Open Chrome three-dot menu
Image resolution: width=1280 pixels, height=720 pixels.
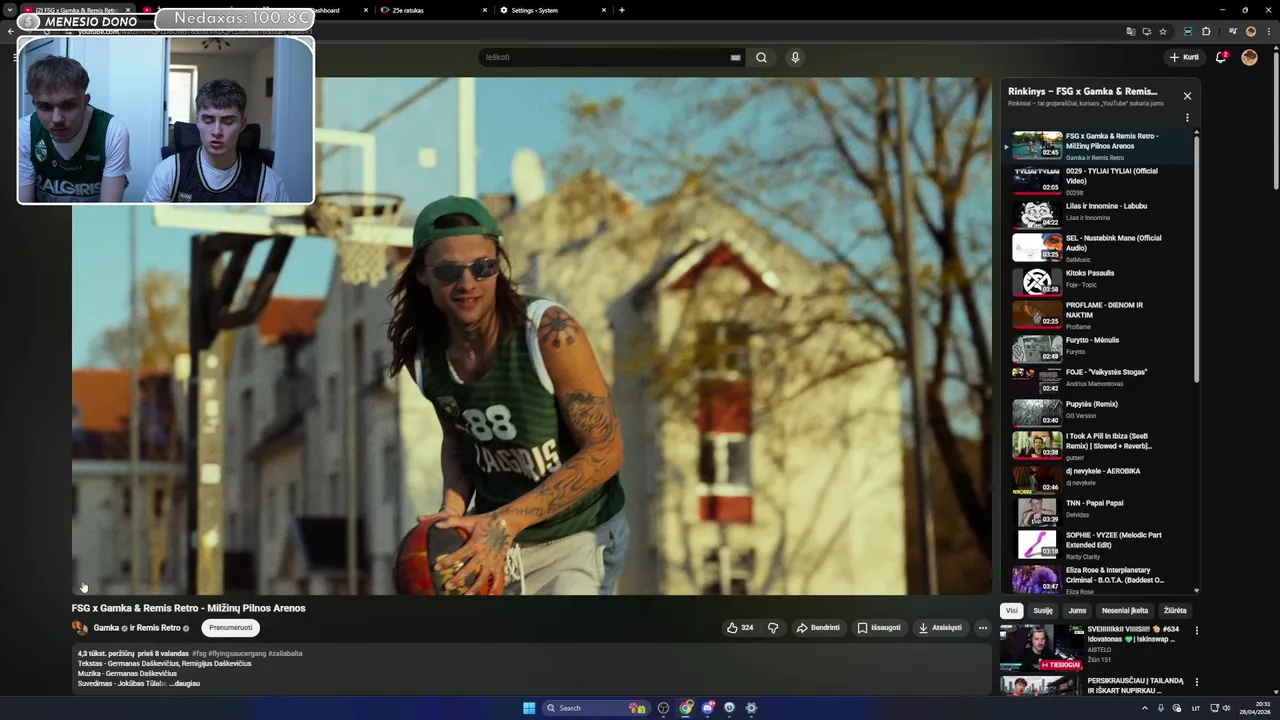[x=1267, y=31]
